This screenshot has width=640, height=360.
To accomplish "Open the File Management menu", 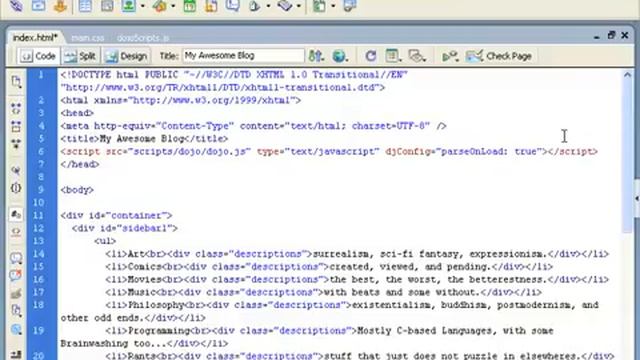I will [316, 56].
